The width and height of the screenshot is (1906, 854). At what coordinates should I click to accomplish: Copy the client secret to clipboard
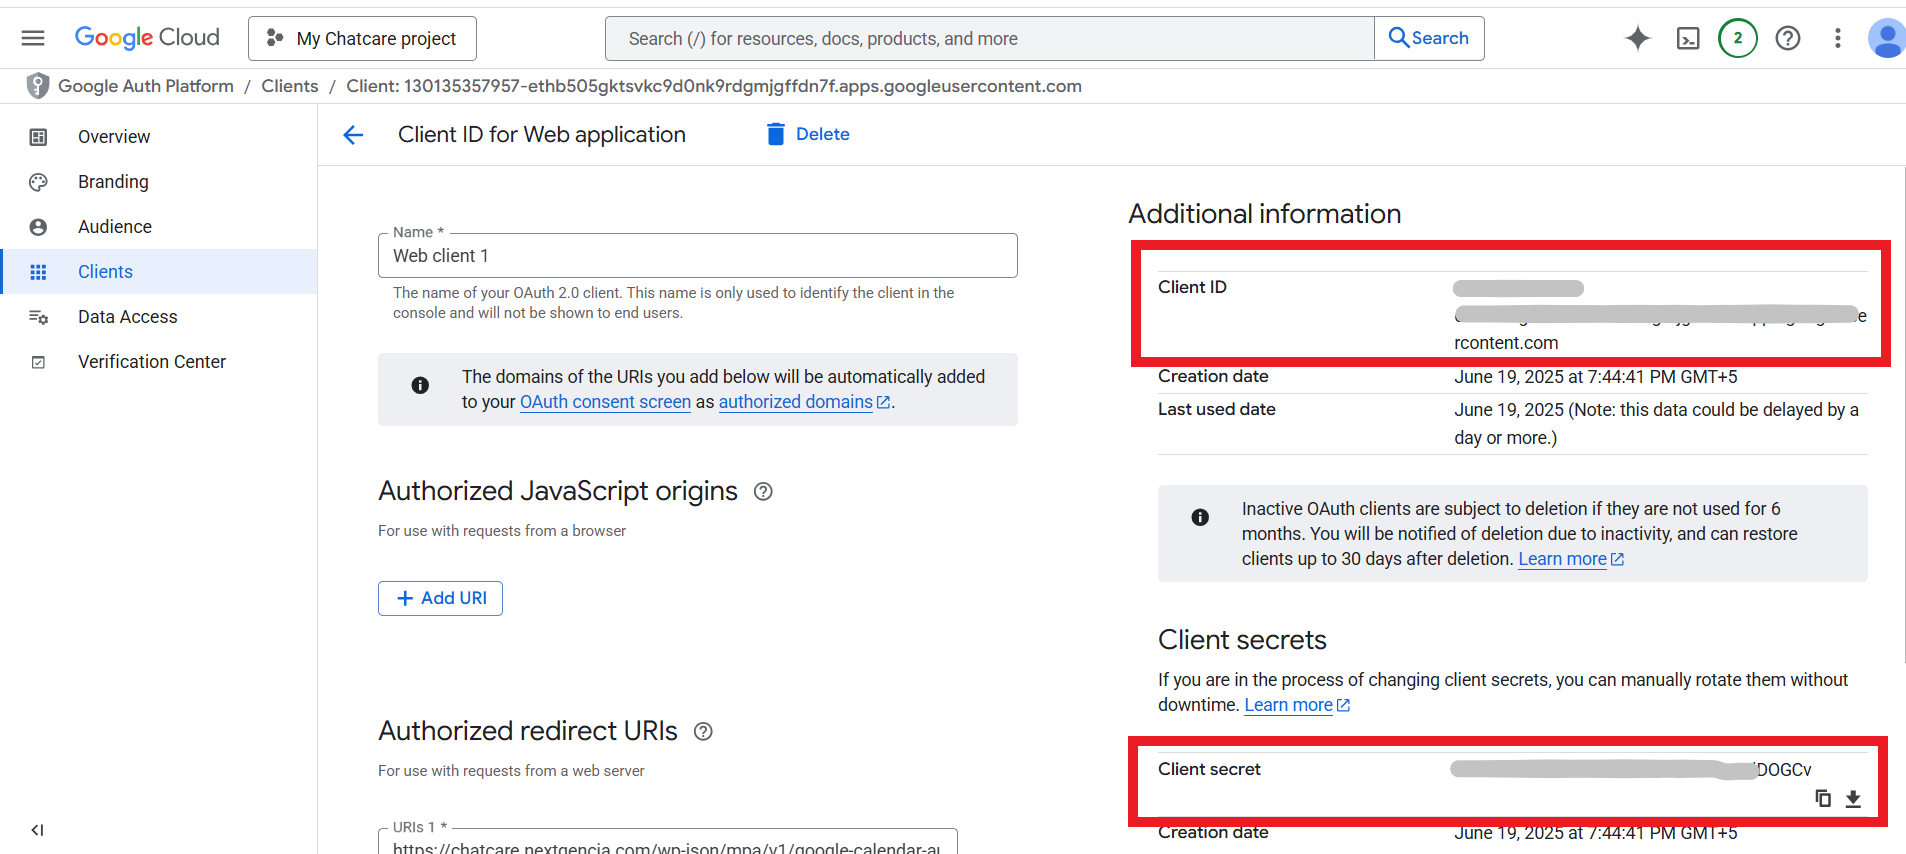click(x=1823, y=798)
